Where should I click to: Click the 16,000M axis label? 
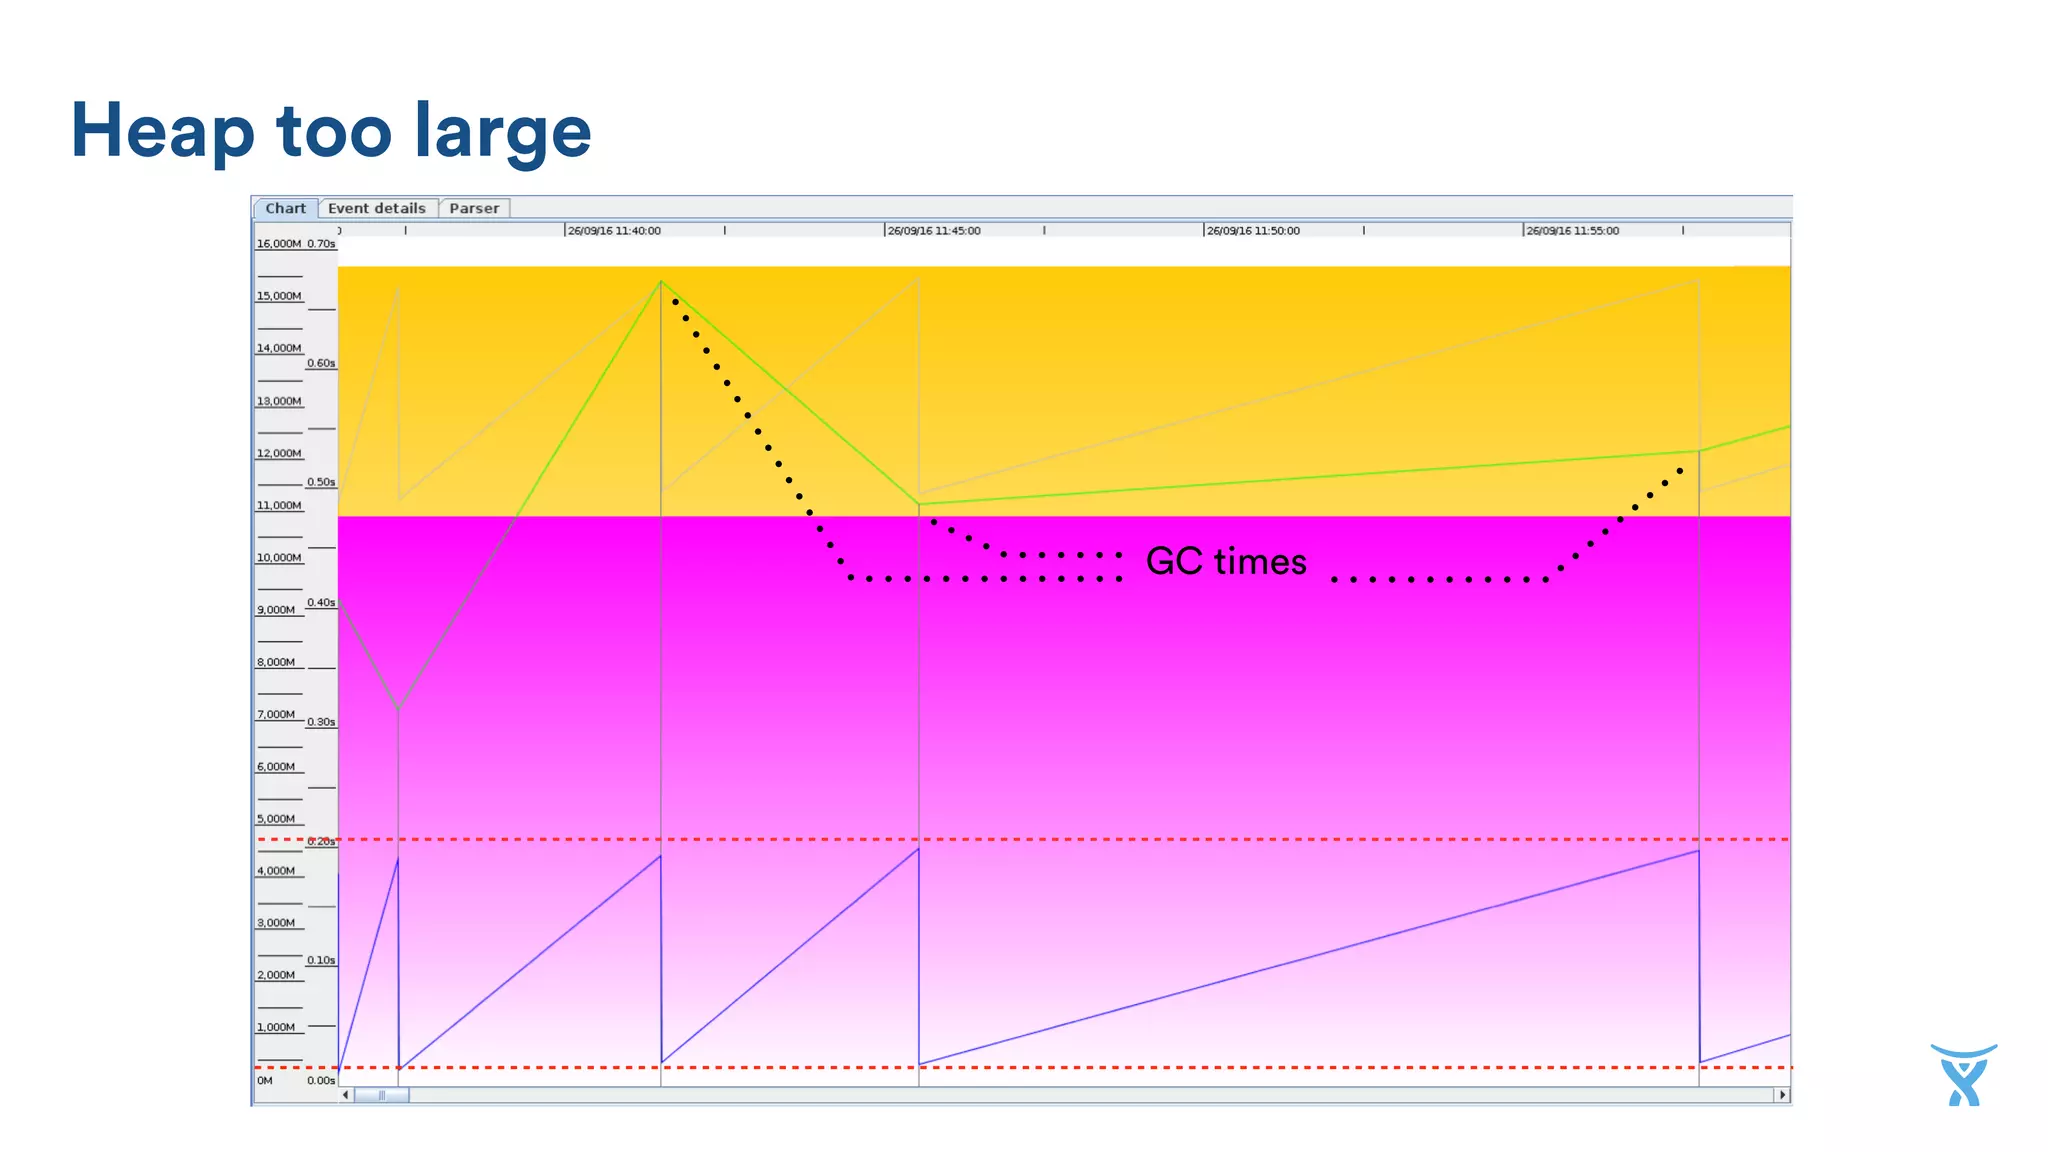coord(278,244)
